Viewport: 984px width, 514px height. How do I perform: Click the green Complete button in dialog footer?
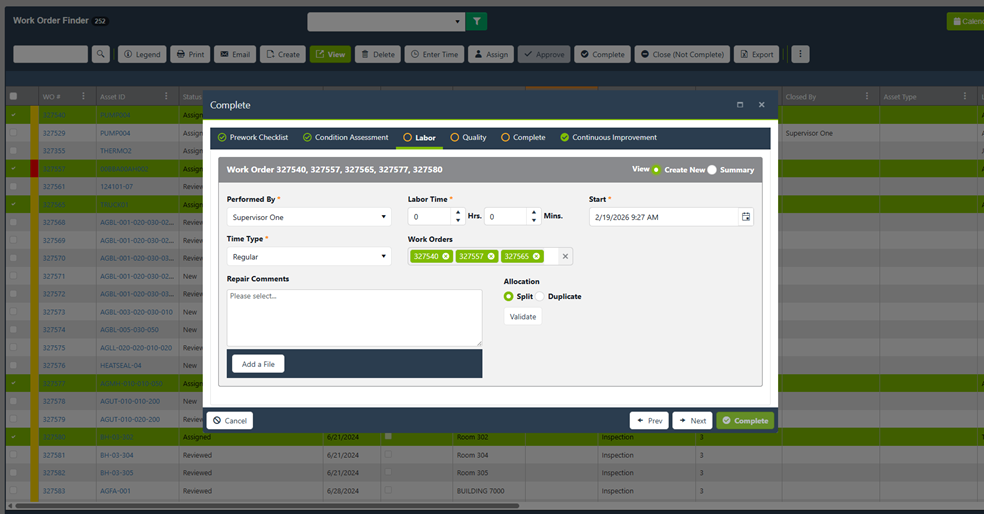coord(745,420)
